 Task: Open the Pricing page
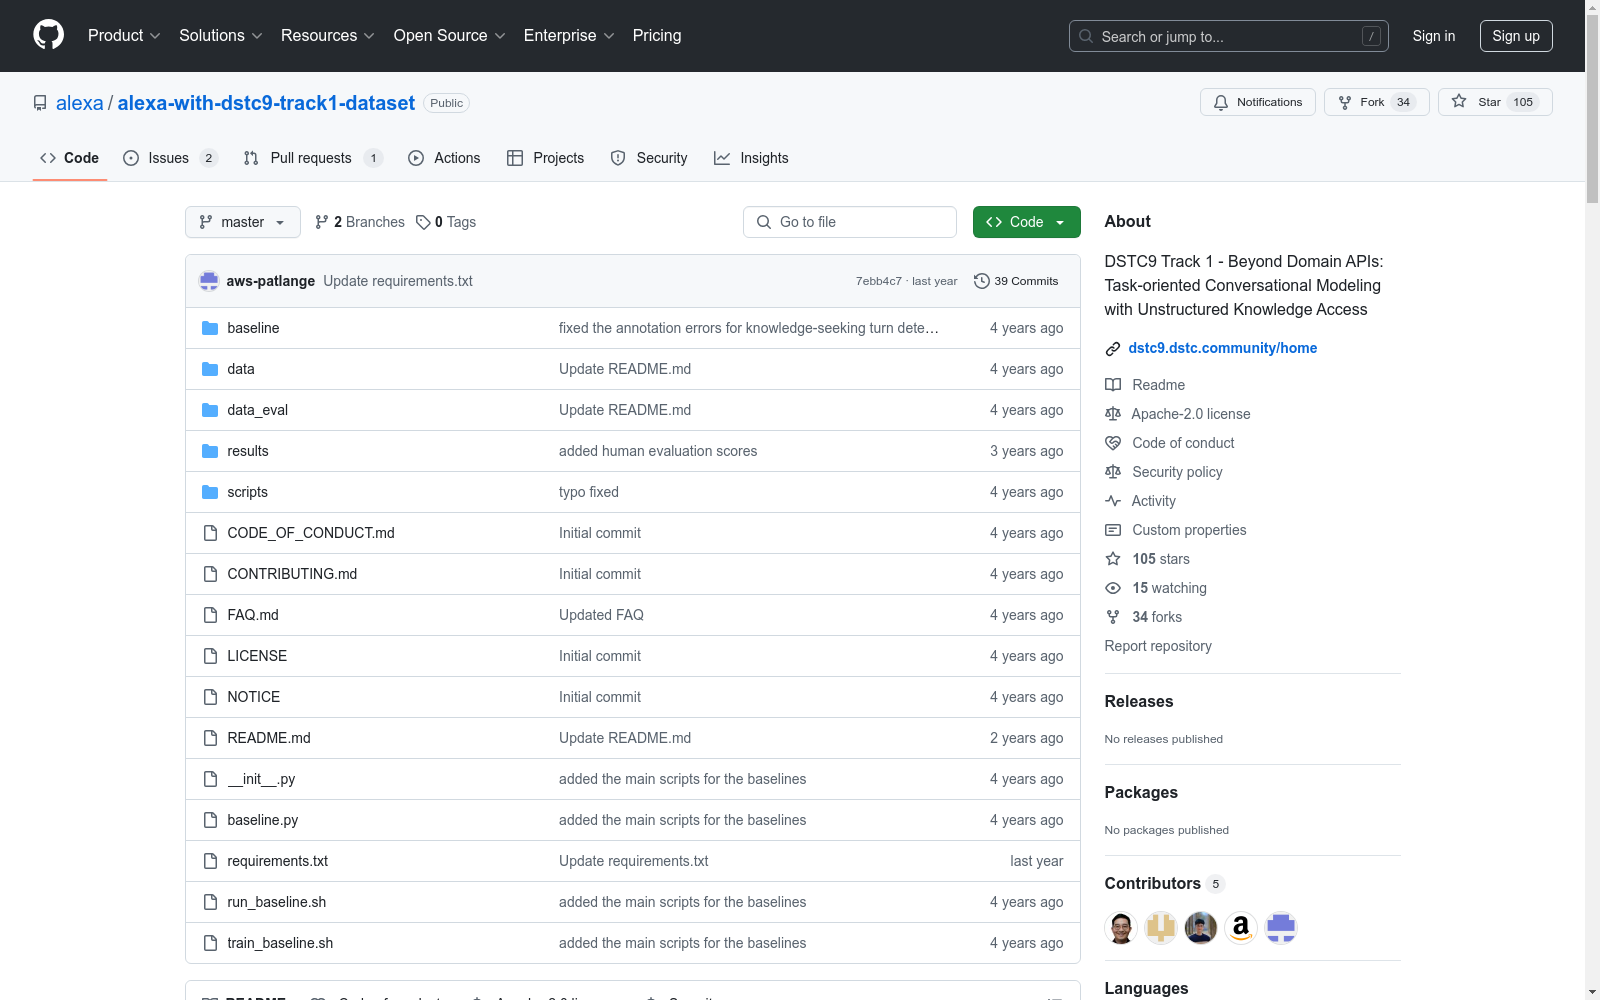pos(657,36)
